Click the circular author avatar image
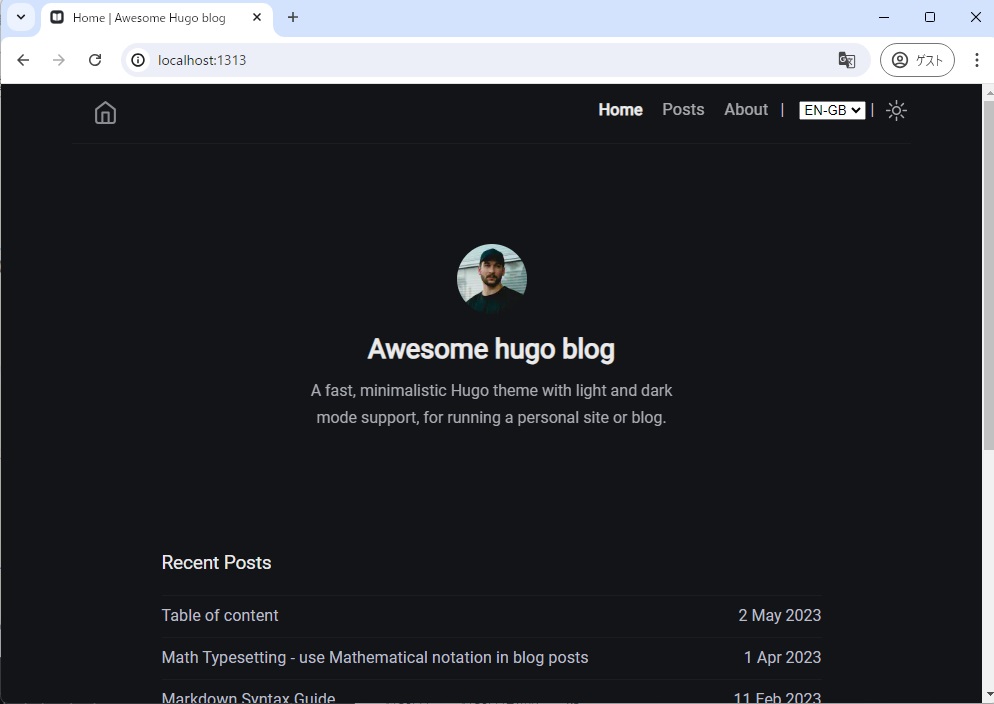The image size is (994, 704). tap(491, 279)
